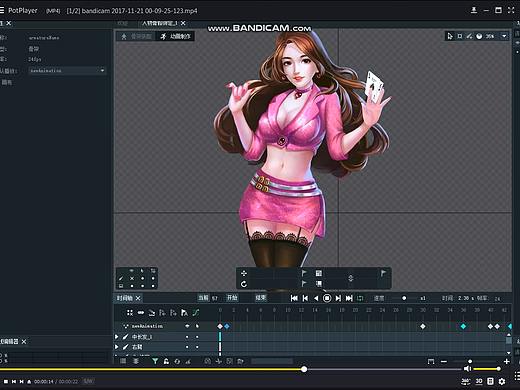This screenshot has height=390, width=520.
Task: Adjust the timeline zoom slider
Action: click(x=470, y=361)
